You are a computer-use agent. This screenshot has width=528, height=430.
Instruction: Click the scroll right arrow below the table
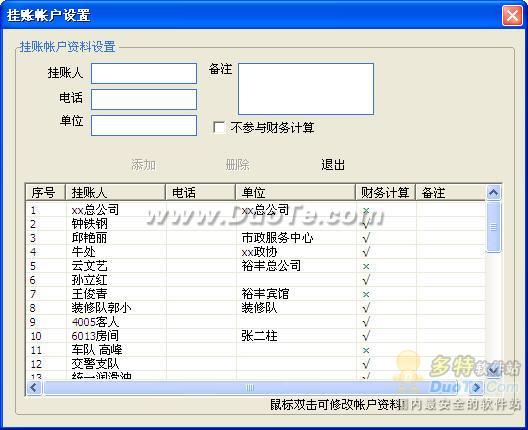coord(476,388)
